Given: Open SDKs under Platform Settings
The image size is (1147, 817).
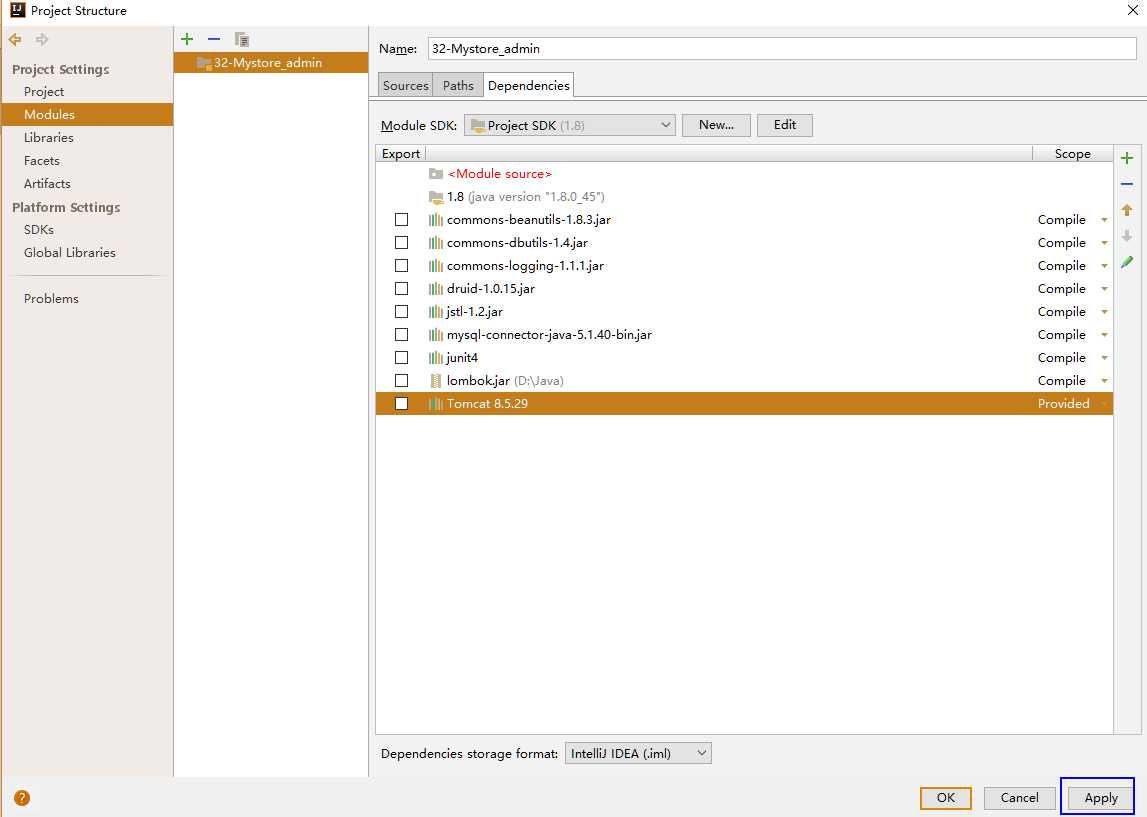Looking at the screenshot, I should [39, 230].
